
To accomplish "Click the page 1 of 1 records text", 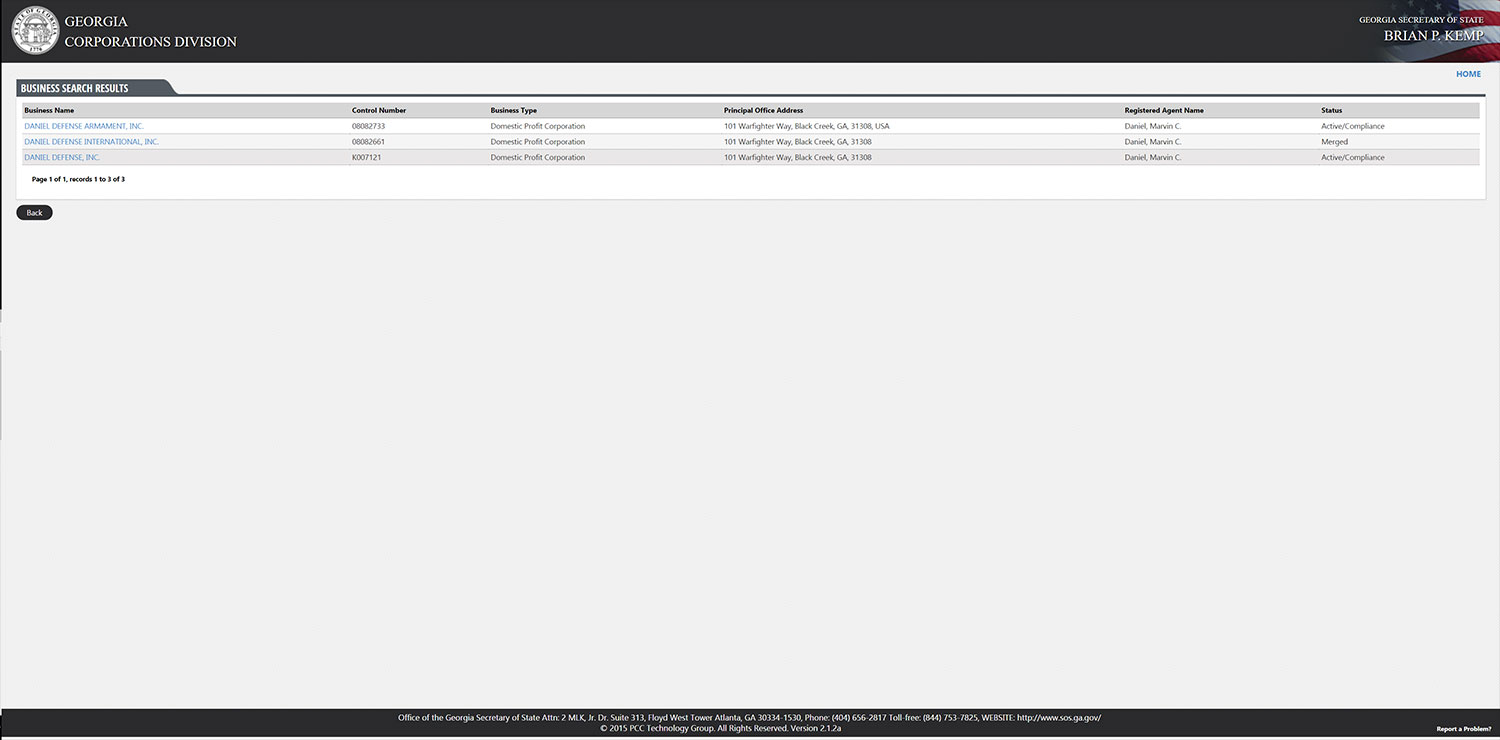I will click(78, 179).
